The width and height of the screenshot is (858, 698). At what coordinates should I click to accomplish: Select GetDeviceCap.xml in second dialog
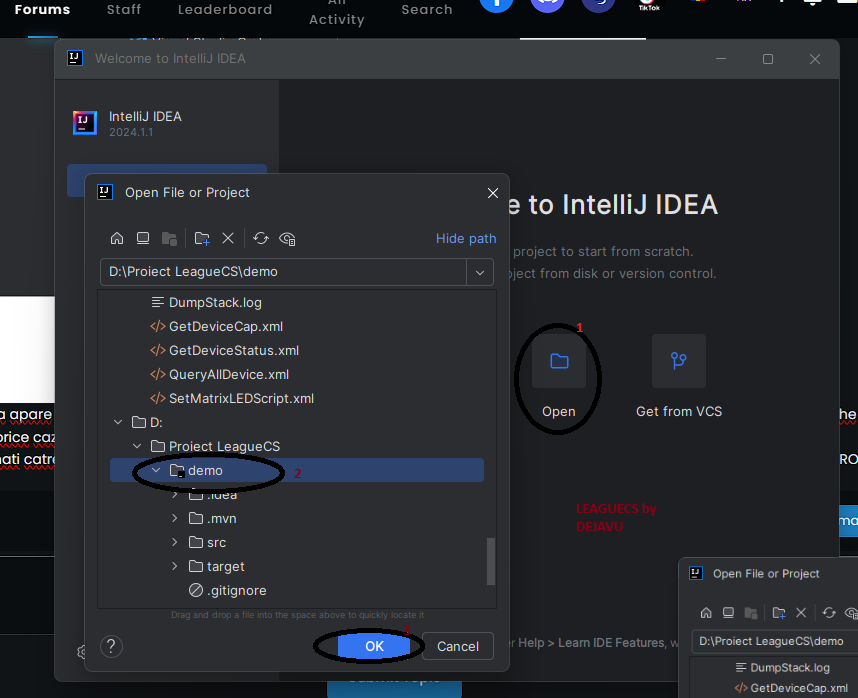coord(791,688)
